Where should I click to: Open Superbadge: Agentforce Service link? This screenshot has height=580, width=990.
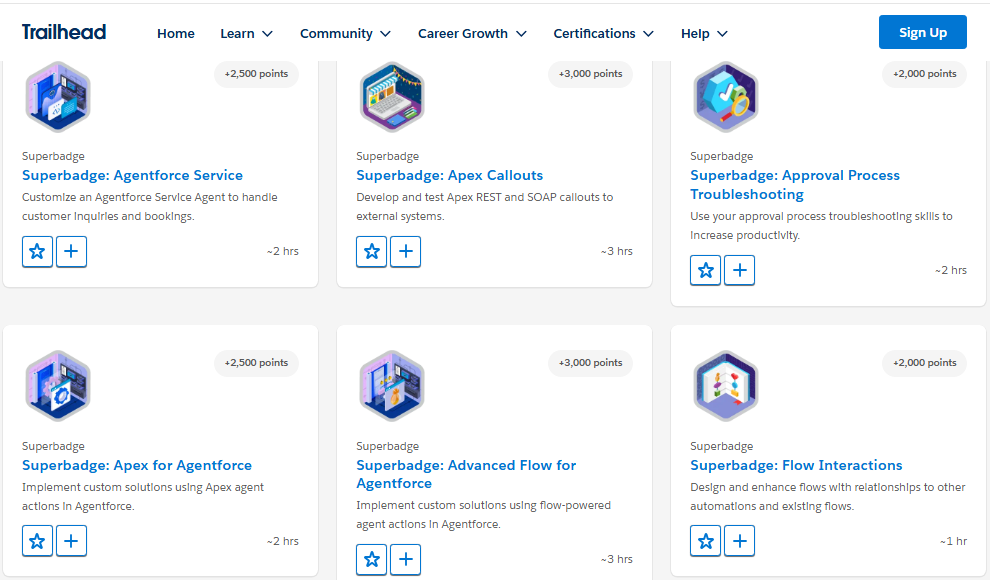click(x=133, y=175)
